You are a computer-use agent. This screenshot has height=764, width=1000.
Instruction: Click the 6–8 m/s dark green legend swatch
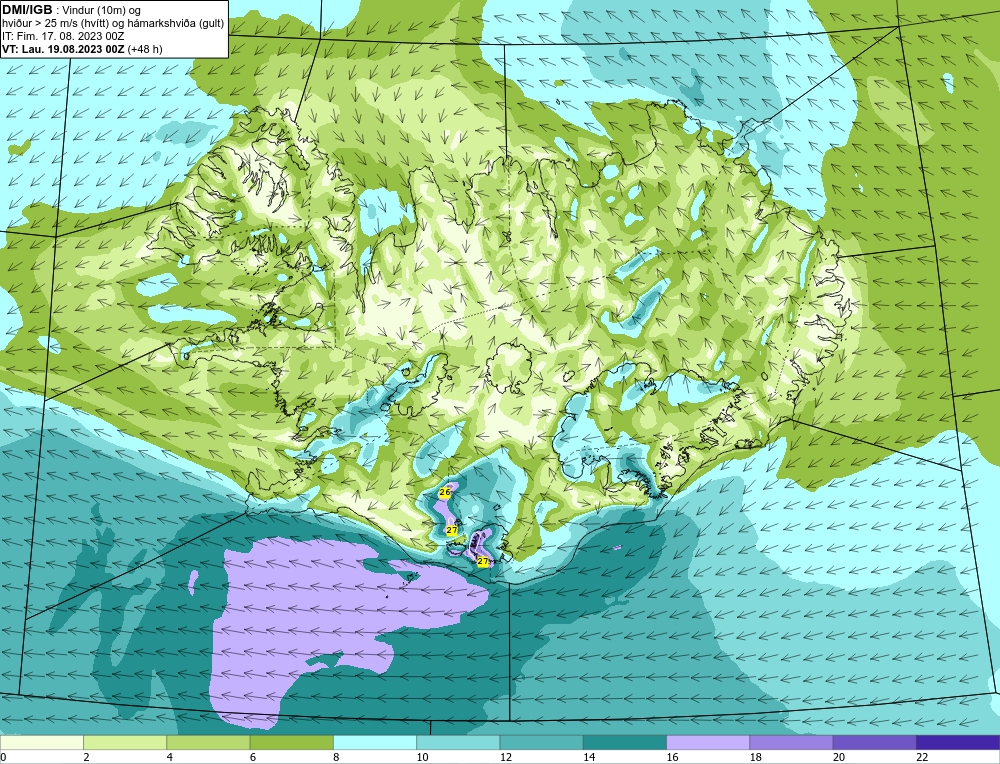click(x=291, y=742)
